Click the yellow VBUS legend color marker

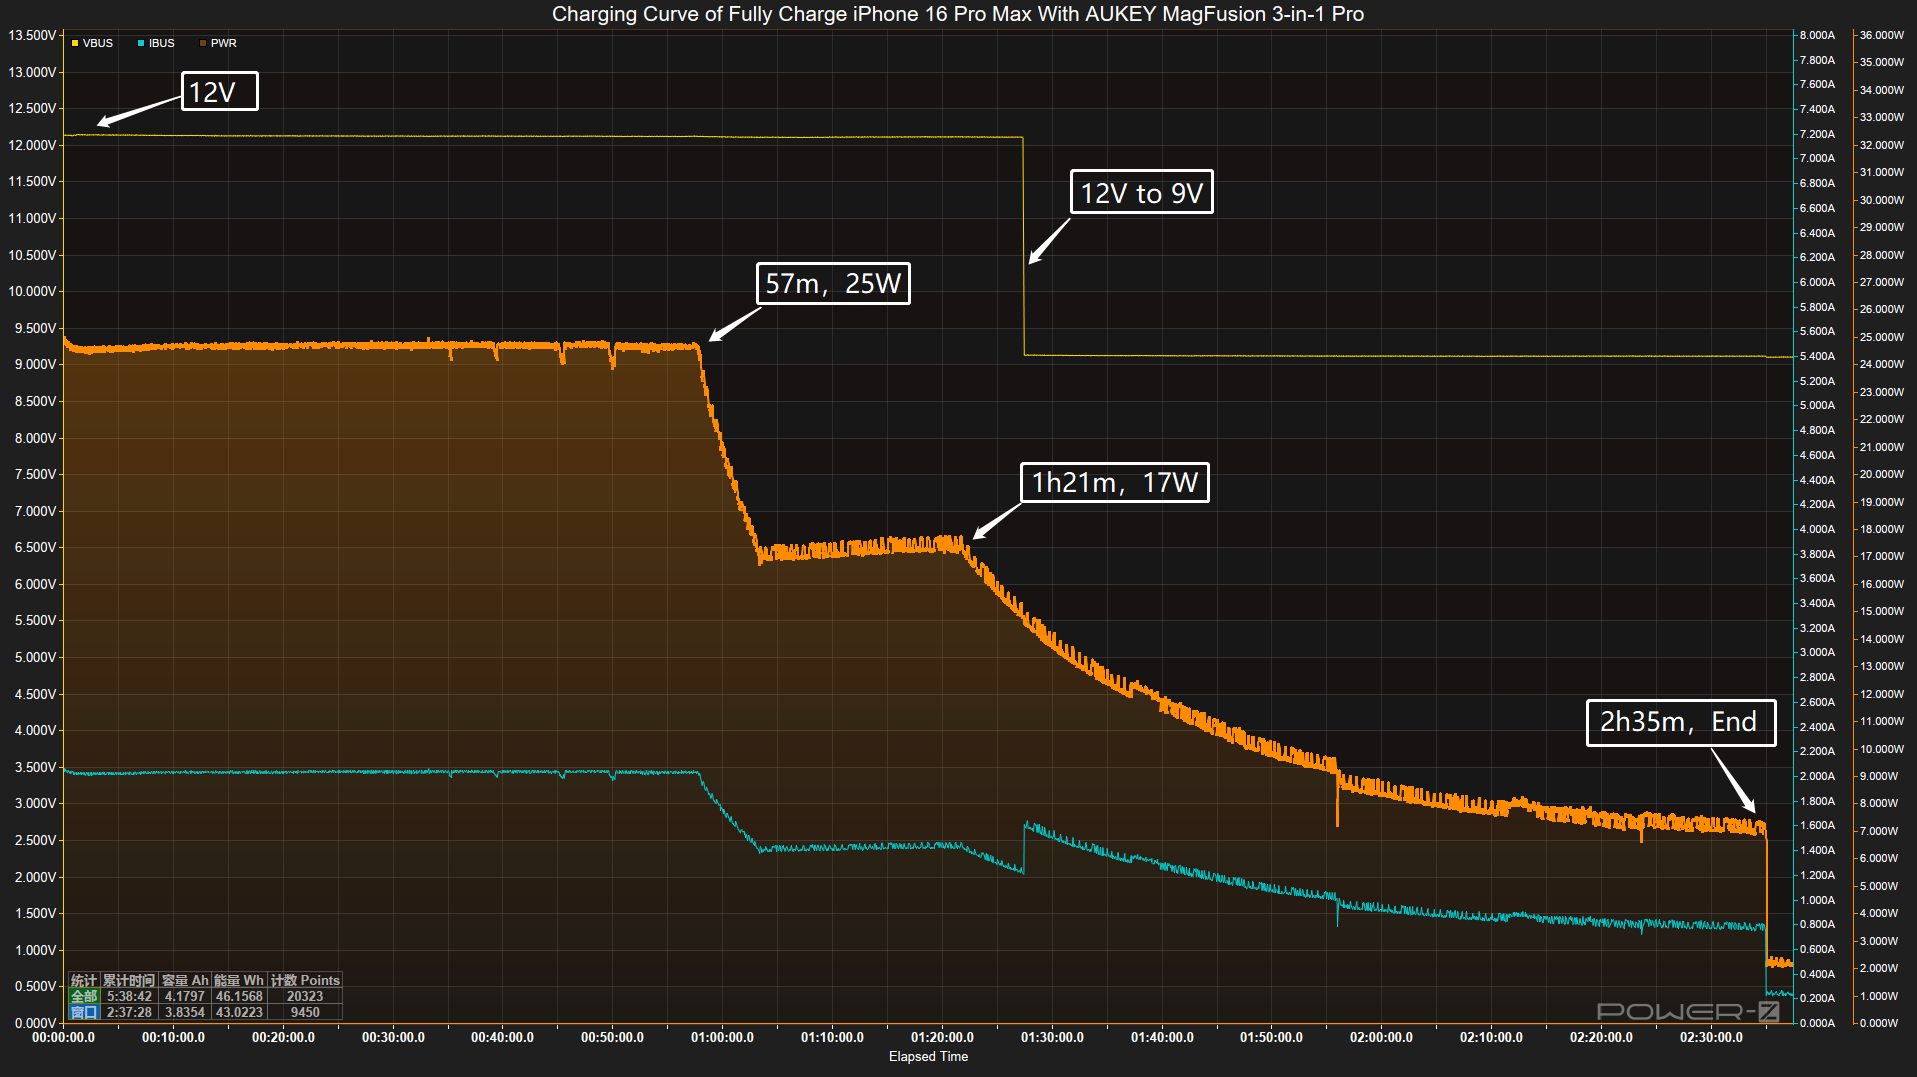click(x=75, y=43)
